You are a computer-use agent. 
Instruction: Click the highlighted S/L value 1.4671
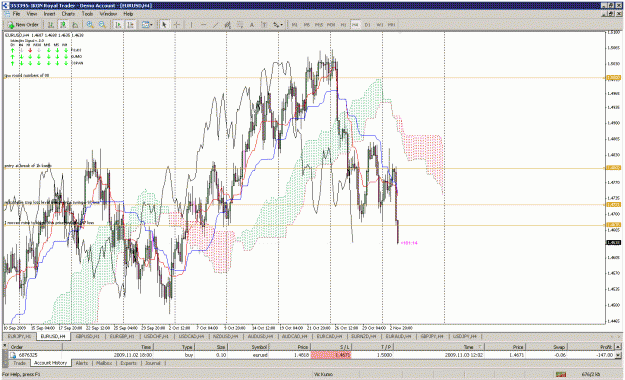[331, 355]
